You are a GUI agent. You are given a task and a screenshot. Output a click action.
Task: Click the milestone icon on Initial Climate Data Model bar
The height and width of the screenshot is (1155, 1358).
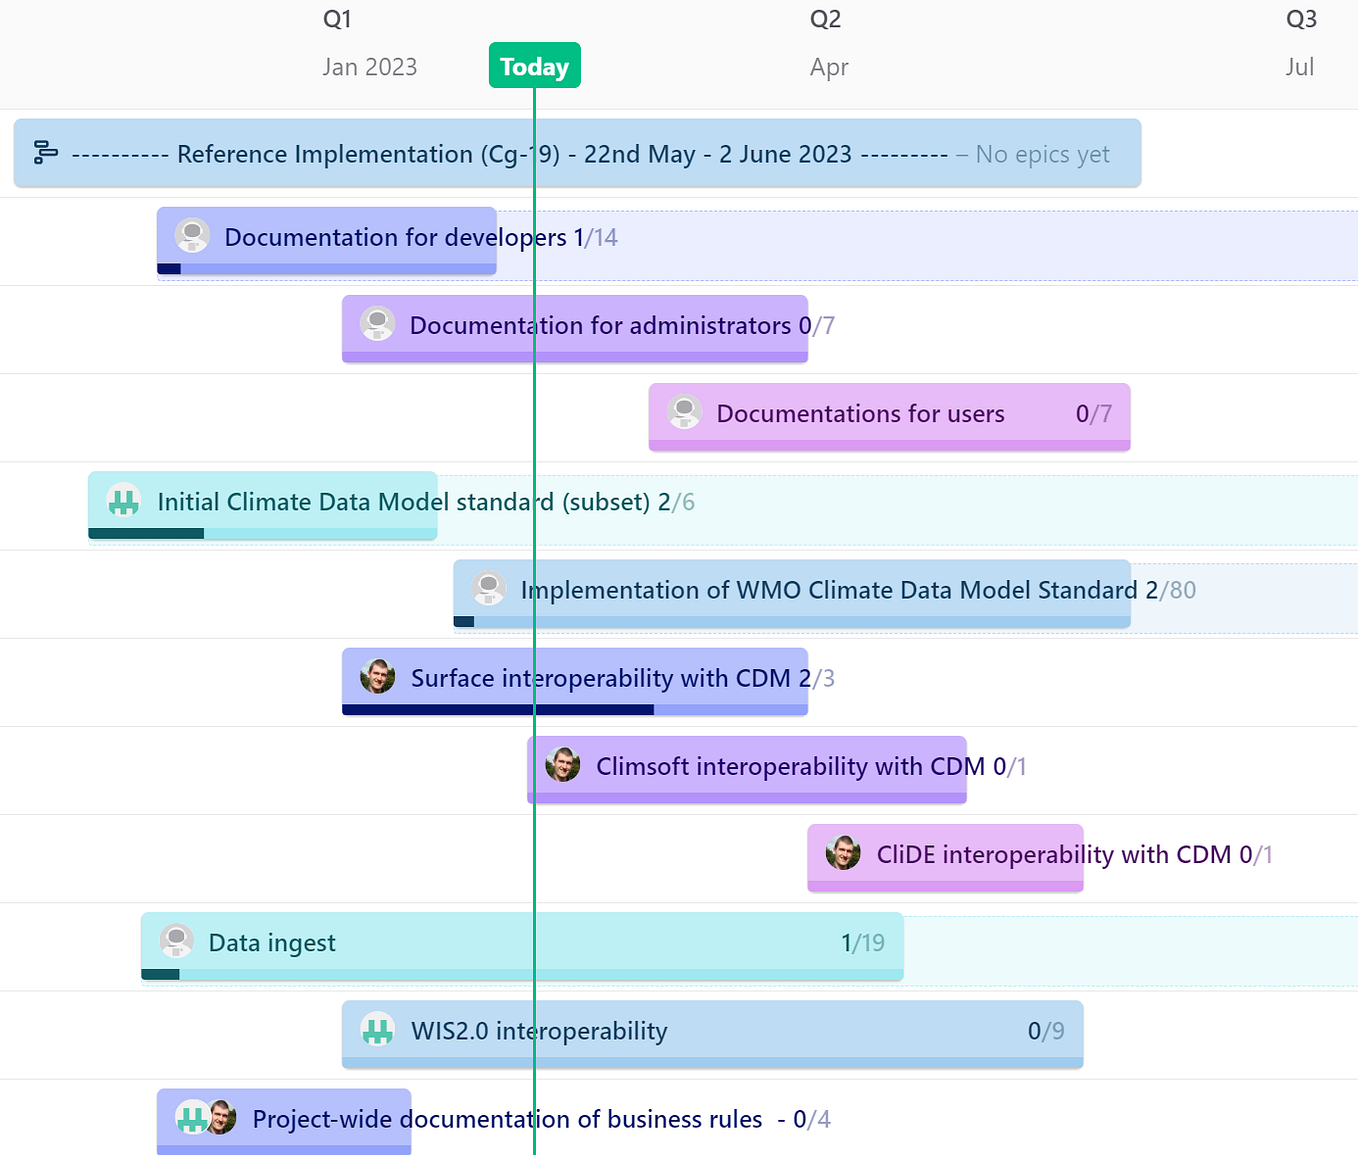122,501
